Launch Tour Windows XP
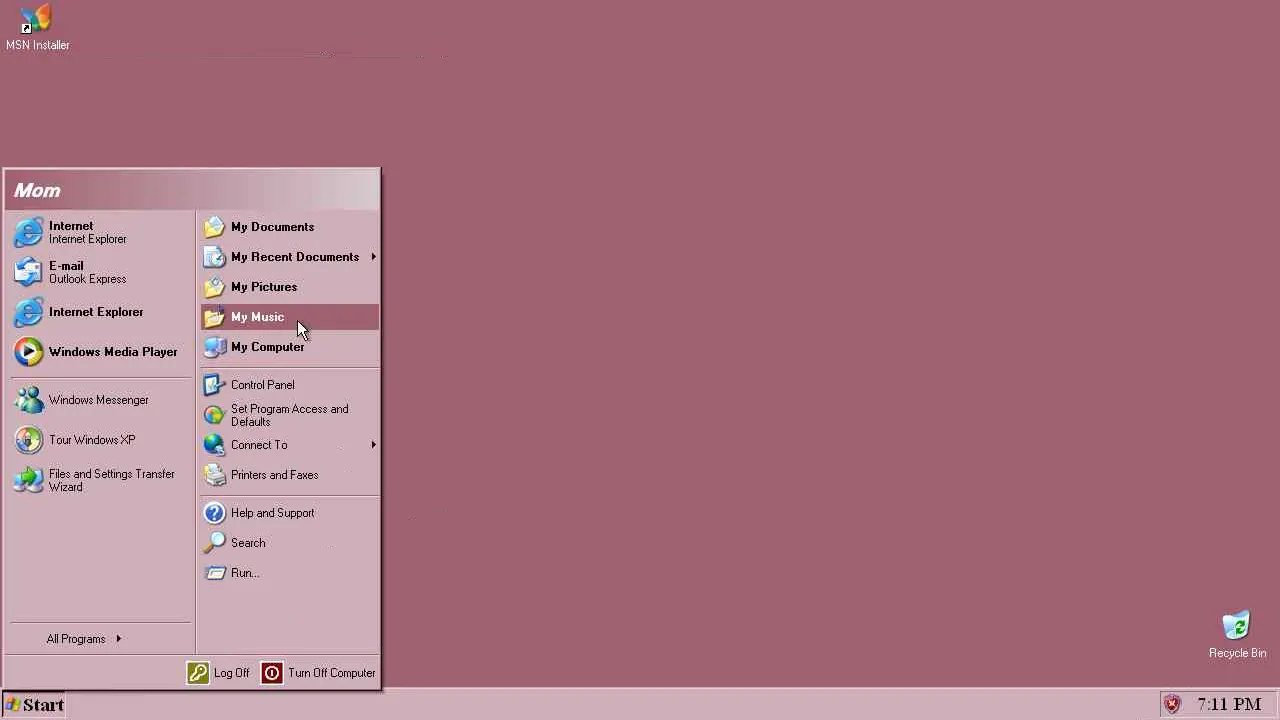 tap(99, 440)
